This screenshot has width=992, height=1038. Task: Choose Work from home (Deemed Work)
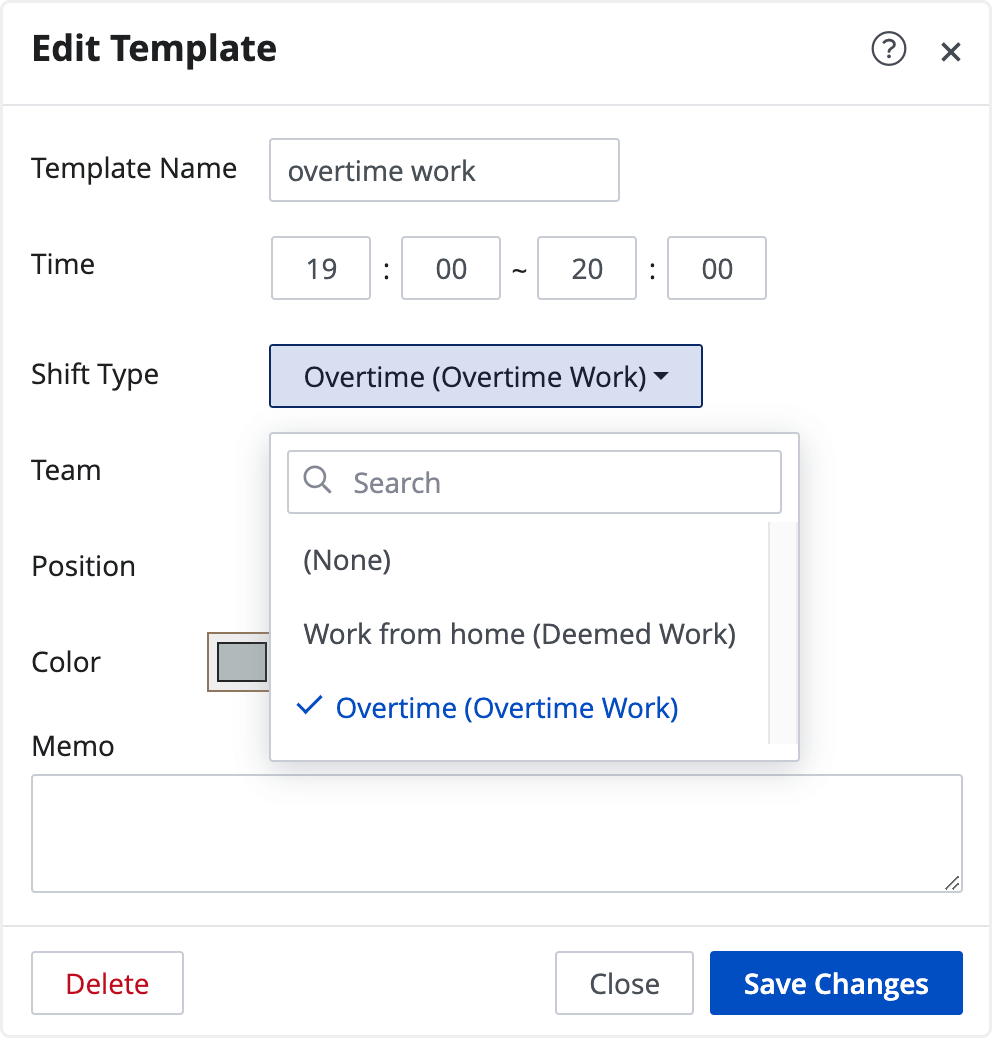pos(519,634)
